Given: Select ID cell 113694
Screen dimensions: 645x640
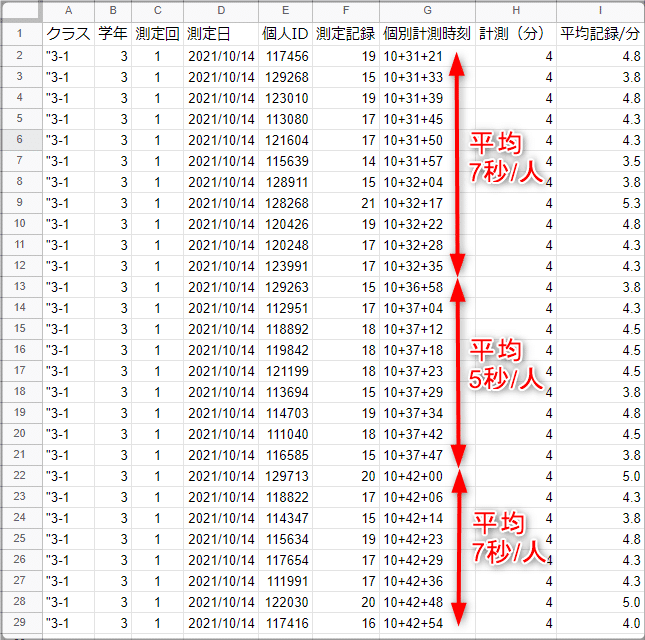Looking at the screenshot, I should point(285,392).
